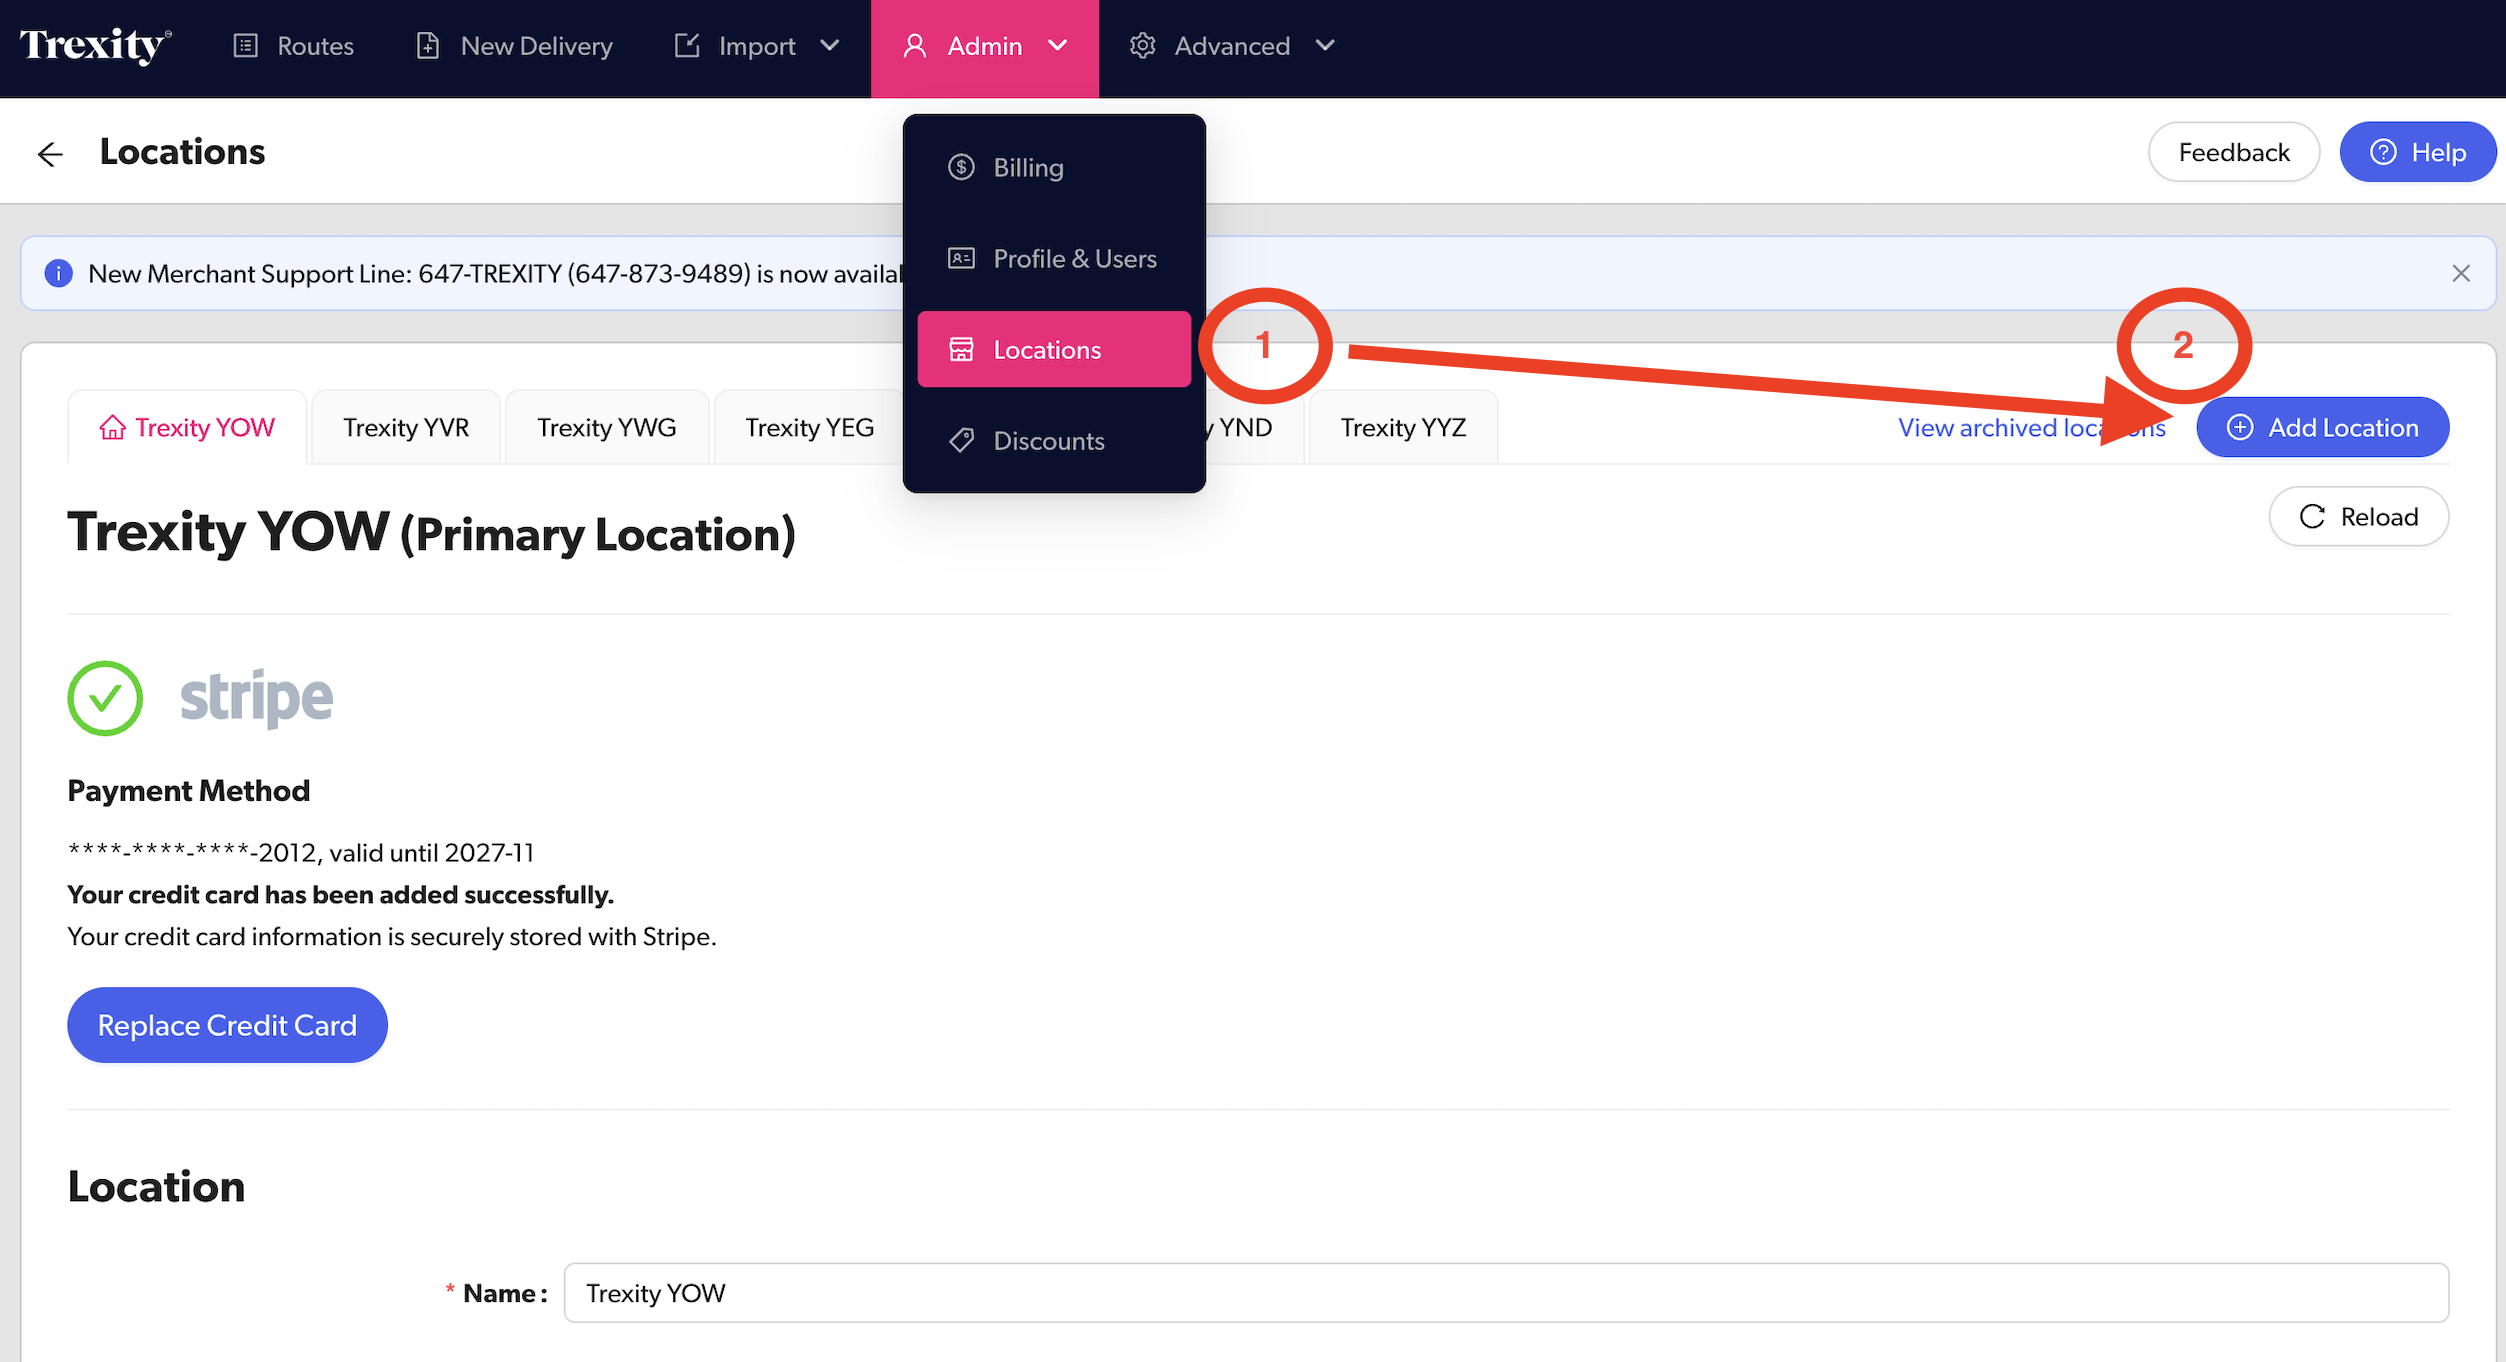The image size is (2506, 1362).
Task: Click the masked card number ending 2012
Action: 192,852
